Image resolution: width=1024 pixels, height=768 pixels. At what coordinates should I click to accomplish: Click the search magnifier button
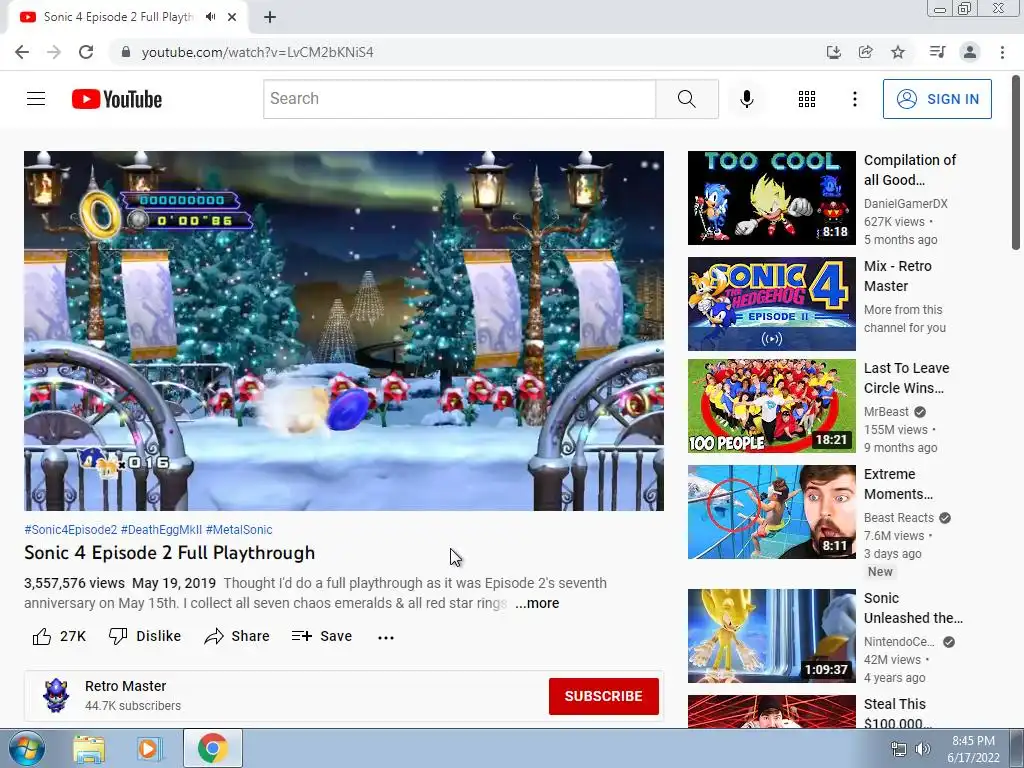686,99
